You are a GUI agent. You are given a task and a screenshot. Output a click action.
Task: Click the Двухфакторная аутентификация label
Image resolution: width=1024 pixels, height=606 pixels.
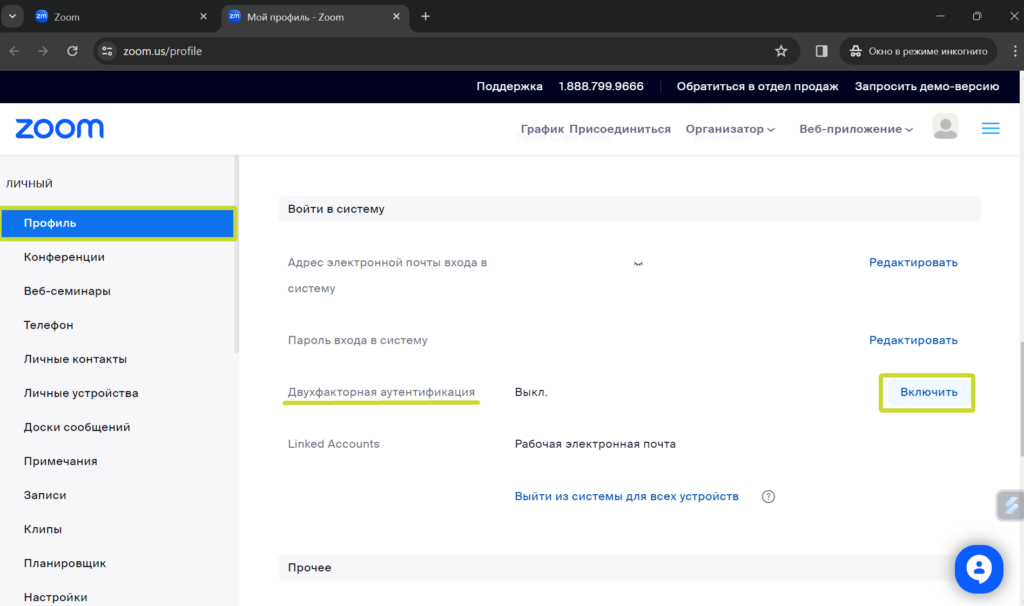coord(381,392)
